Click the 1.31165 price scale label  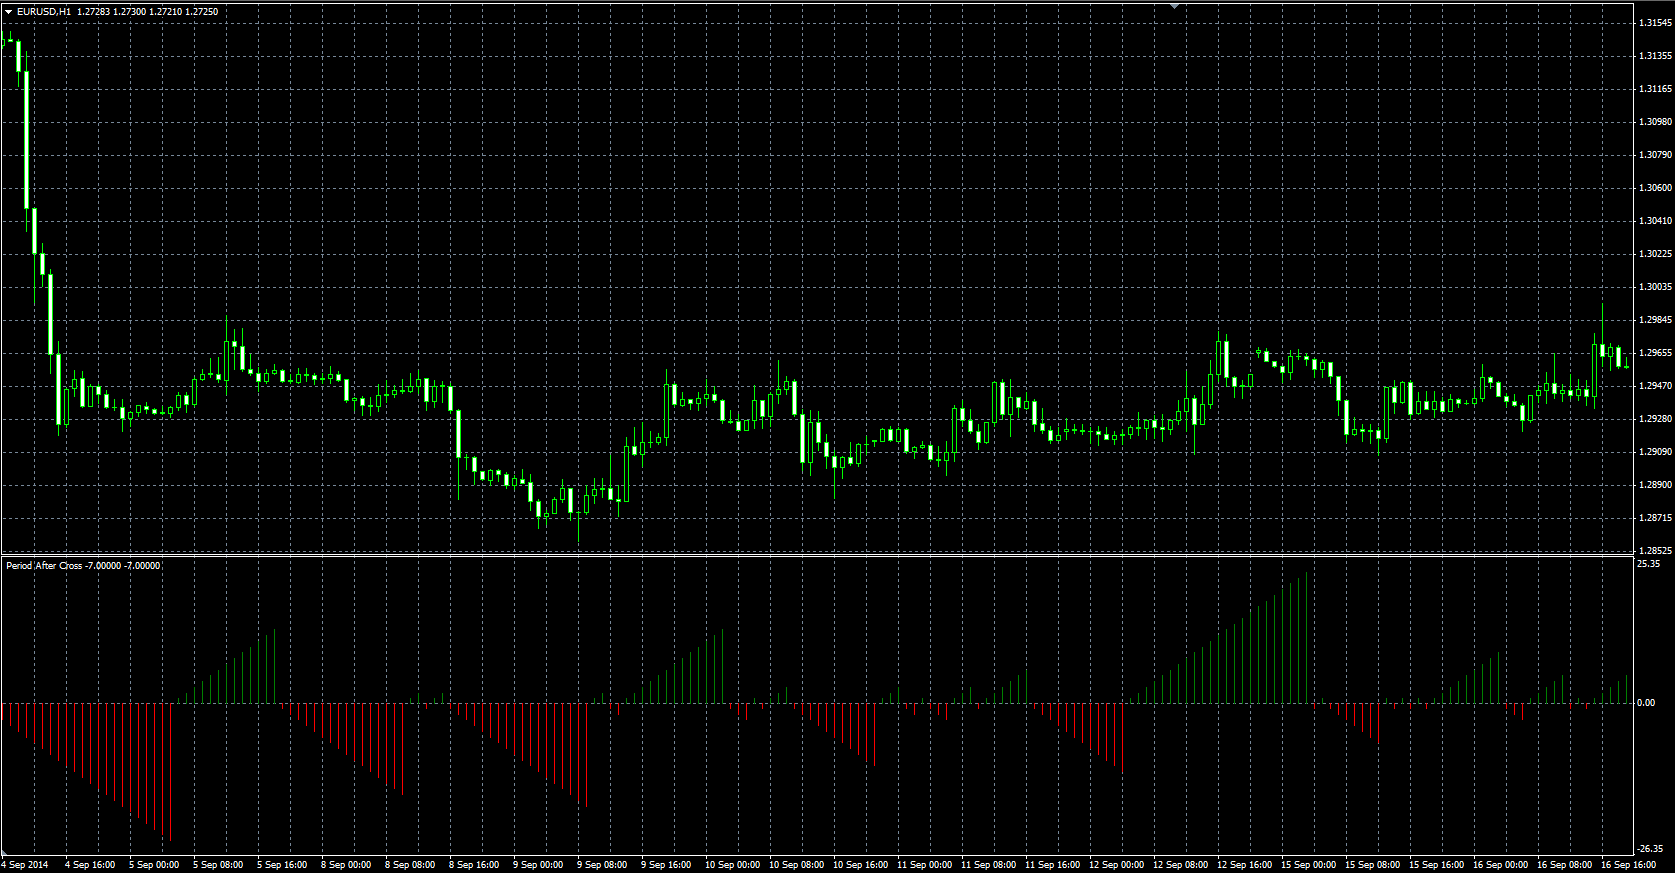pos(1655,89)
